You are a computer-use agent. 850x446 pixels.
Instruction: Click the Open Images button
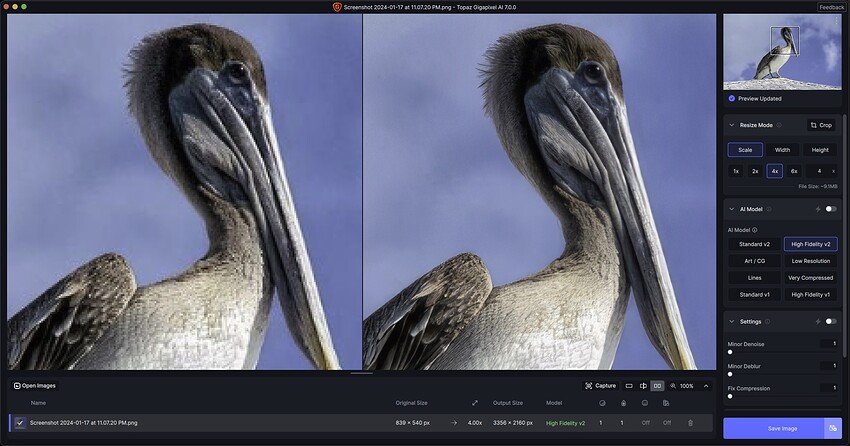[x=35, y=385]
